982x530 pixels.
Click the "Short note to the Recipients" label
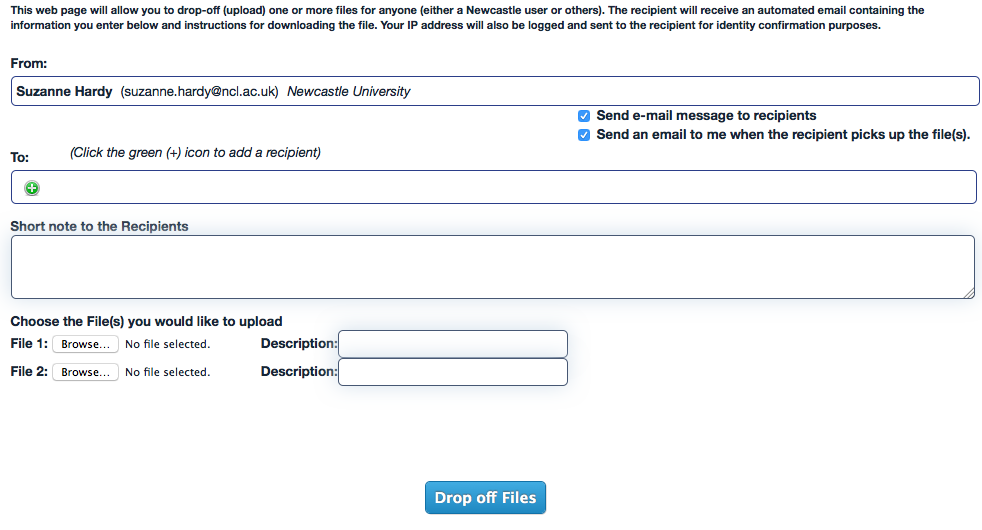(99, 226)
